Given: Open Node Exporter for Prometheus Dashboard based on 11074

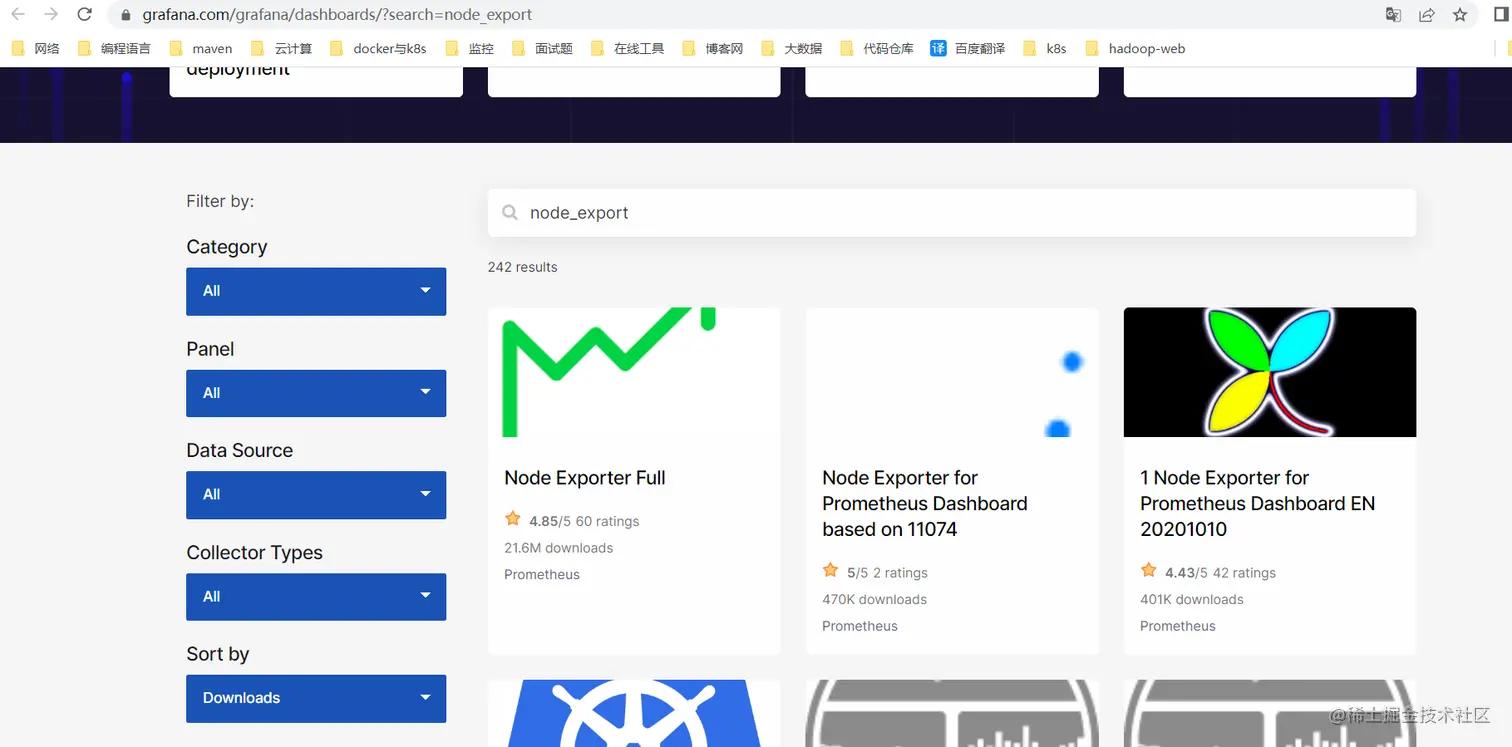Looking at the screenshot, I should tap(925, 503).
